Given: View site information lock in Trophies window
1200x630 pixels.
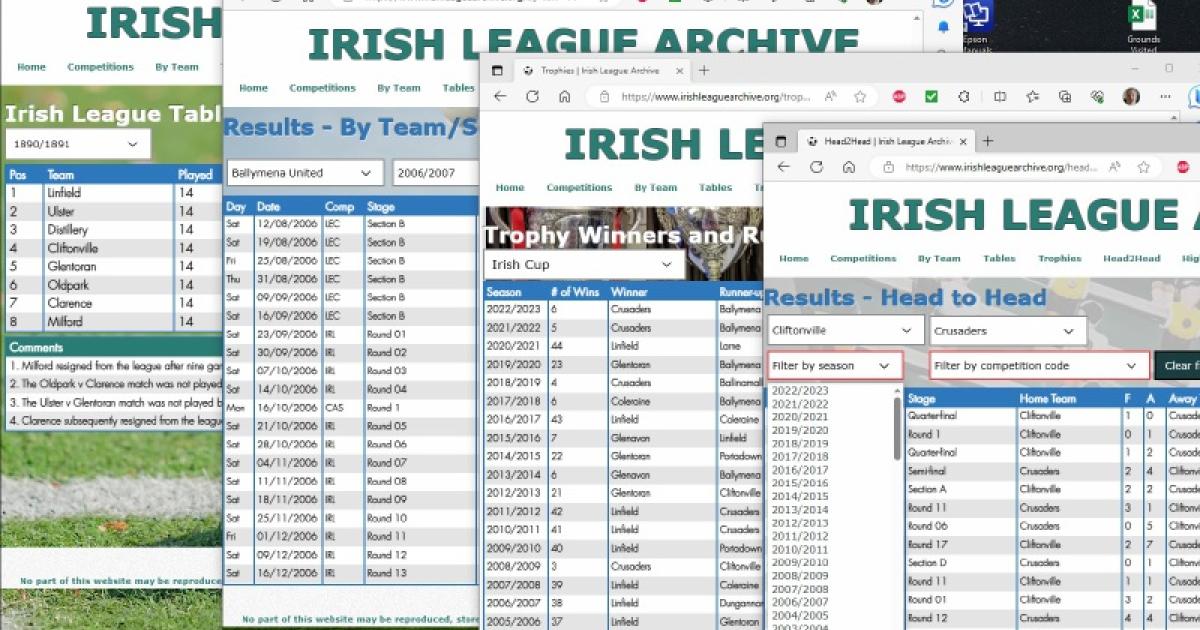Looking at the screenshot, I should [x=603, y=97].
